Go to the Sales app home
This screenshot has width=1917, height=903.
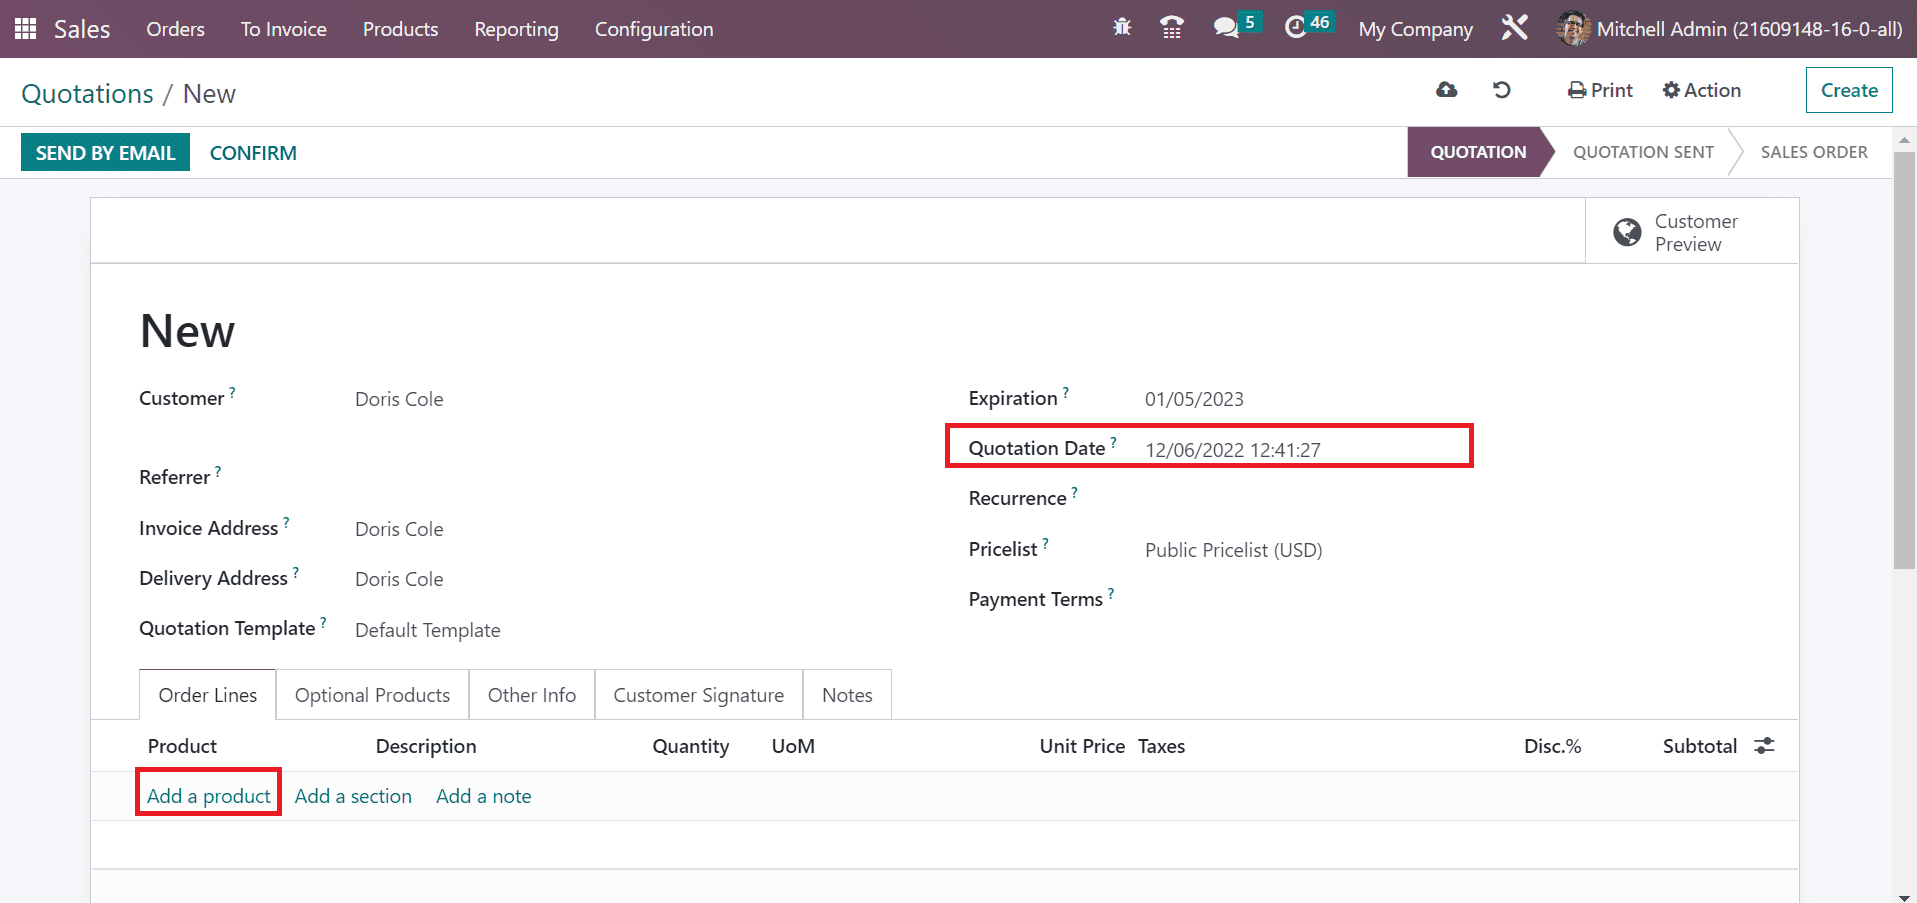(82, 29)
